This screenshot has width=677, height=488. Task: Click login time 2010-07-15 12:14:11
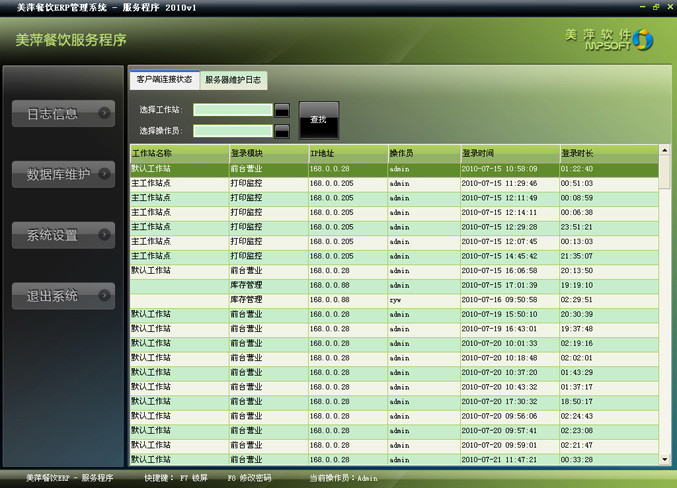coord(499,212)
